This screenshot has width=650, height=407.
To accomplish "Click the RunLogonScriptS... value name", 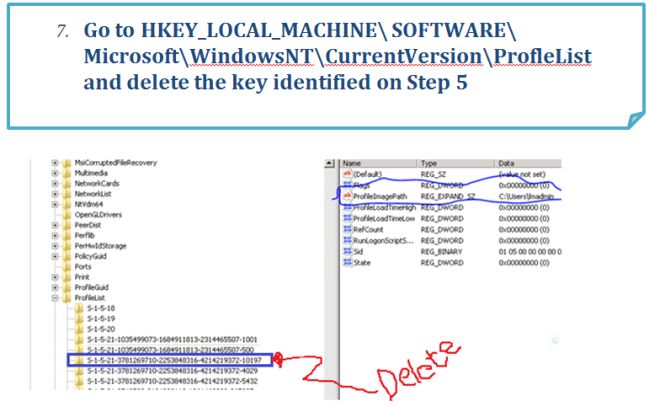I will [383, 240].
